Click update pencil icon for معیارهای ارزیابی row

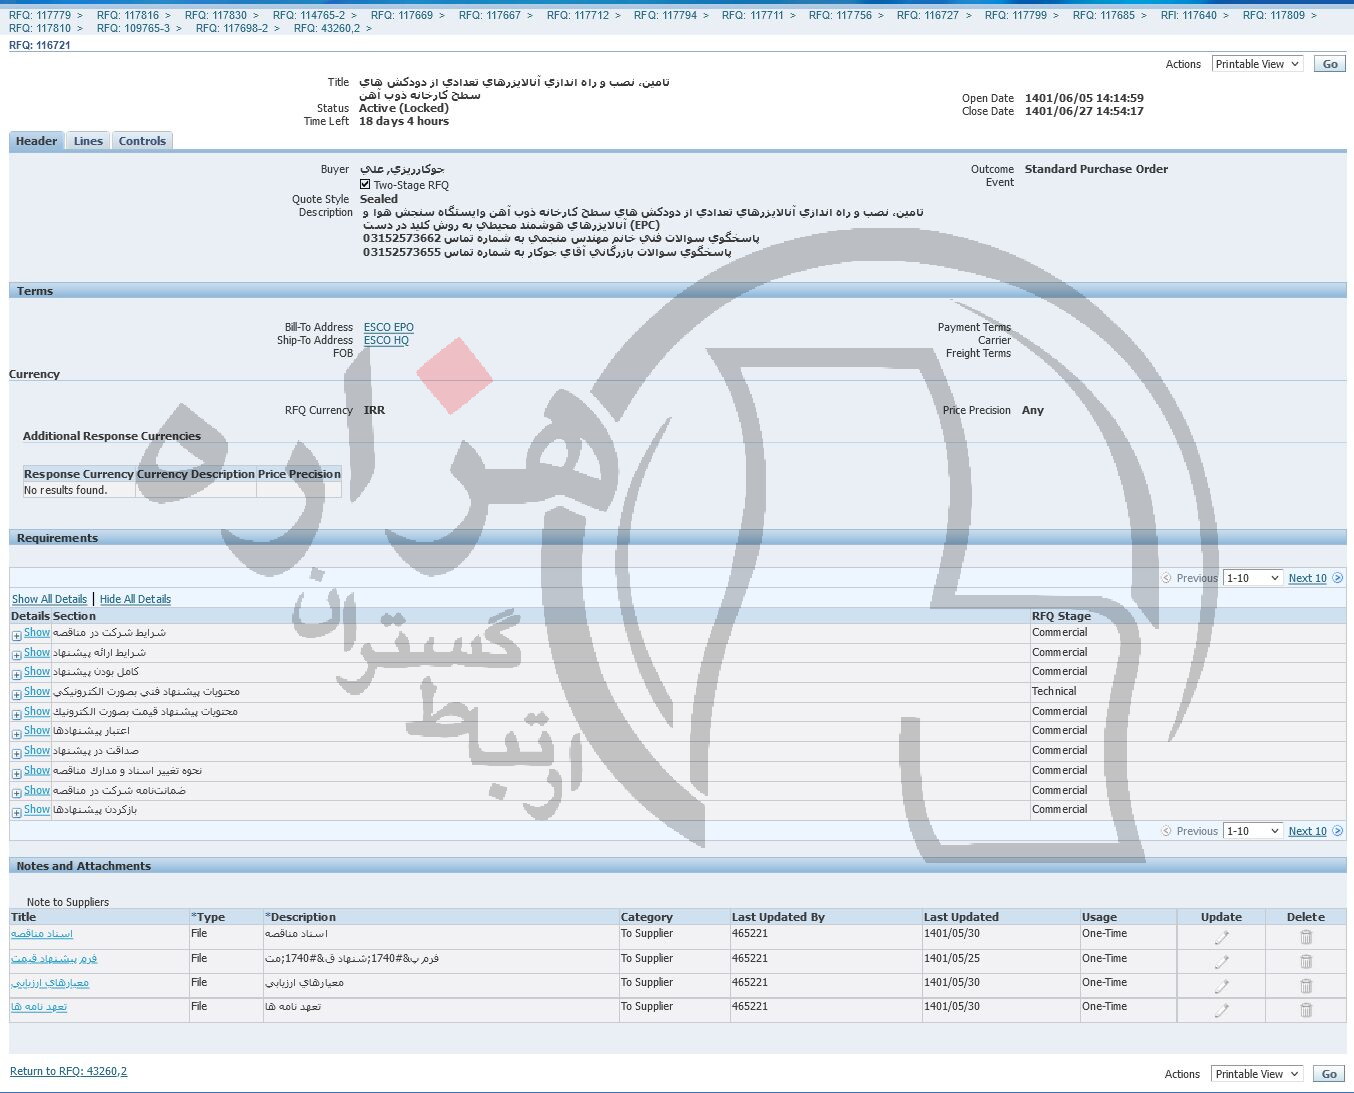tap(1221, 986)
